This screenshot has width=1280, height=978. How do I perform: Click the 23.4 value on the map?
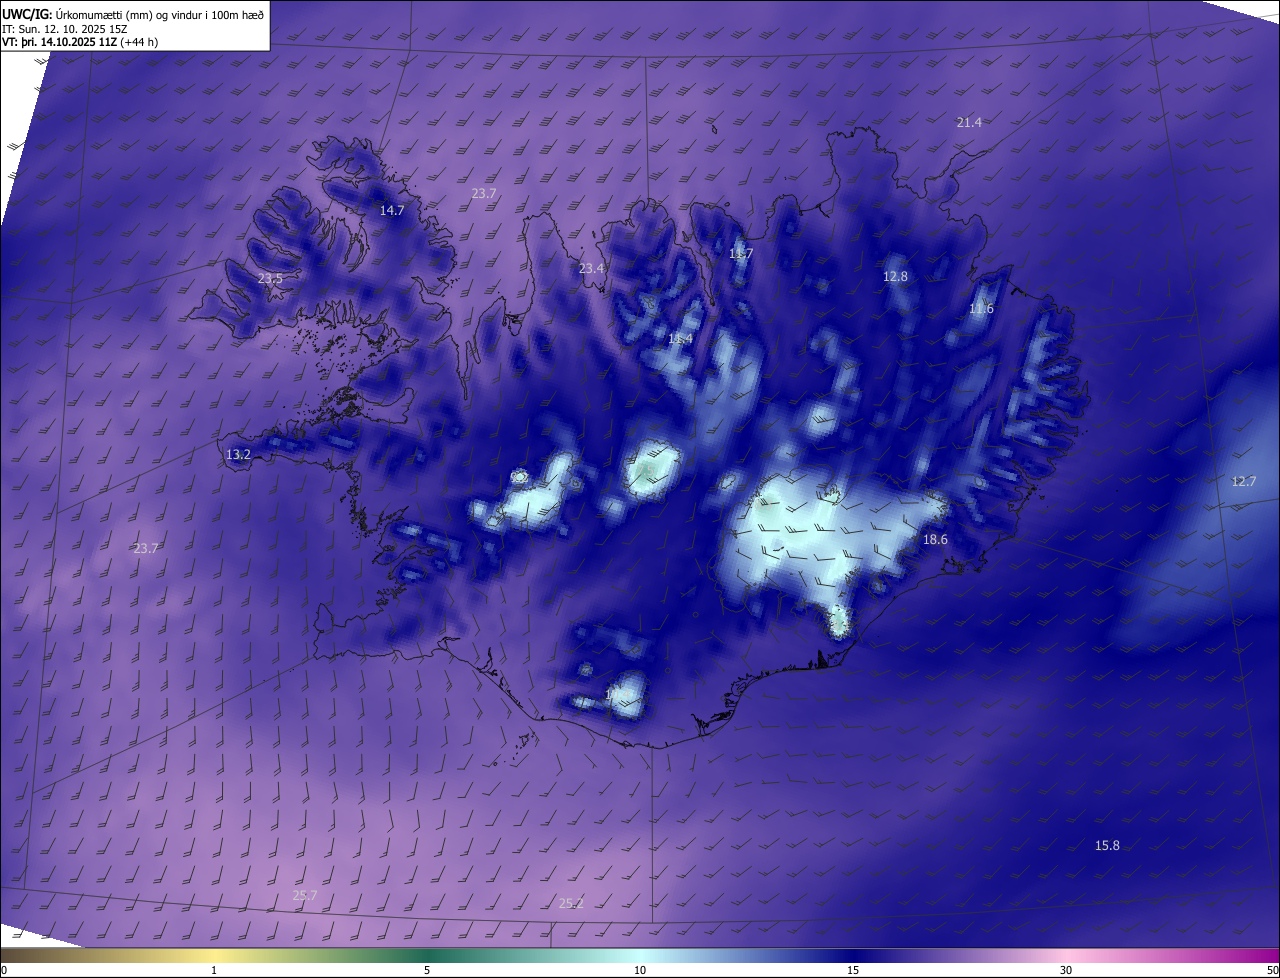[591, 268]
